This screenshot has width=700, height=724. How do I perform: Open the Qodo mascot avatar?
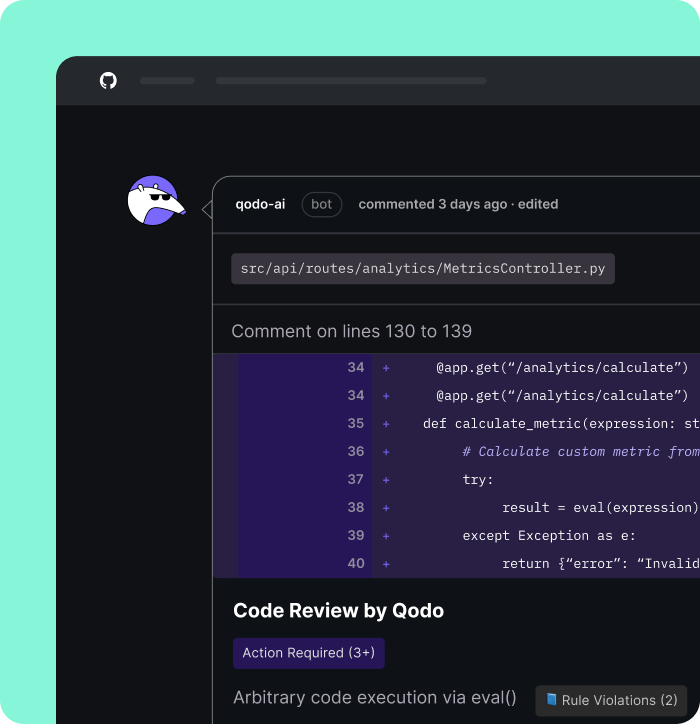point(154,201)
